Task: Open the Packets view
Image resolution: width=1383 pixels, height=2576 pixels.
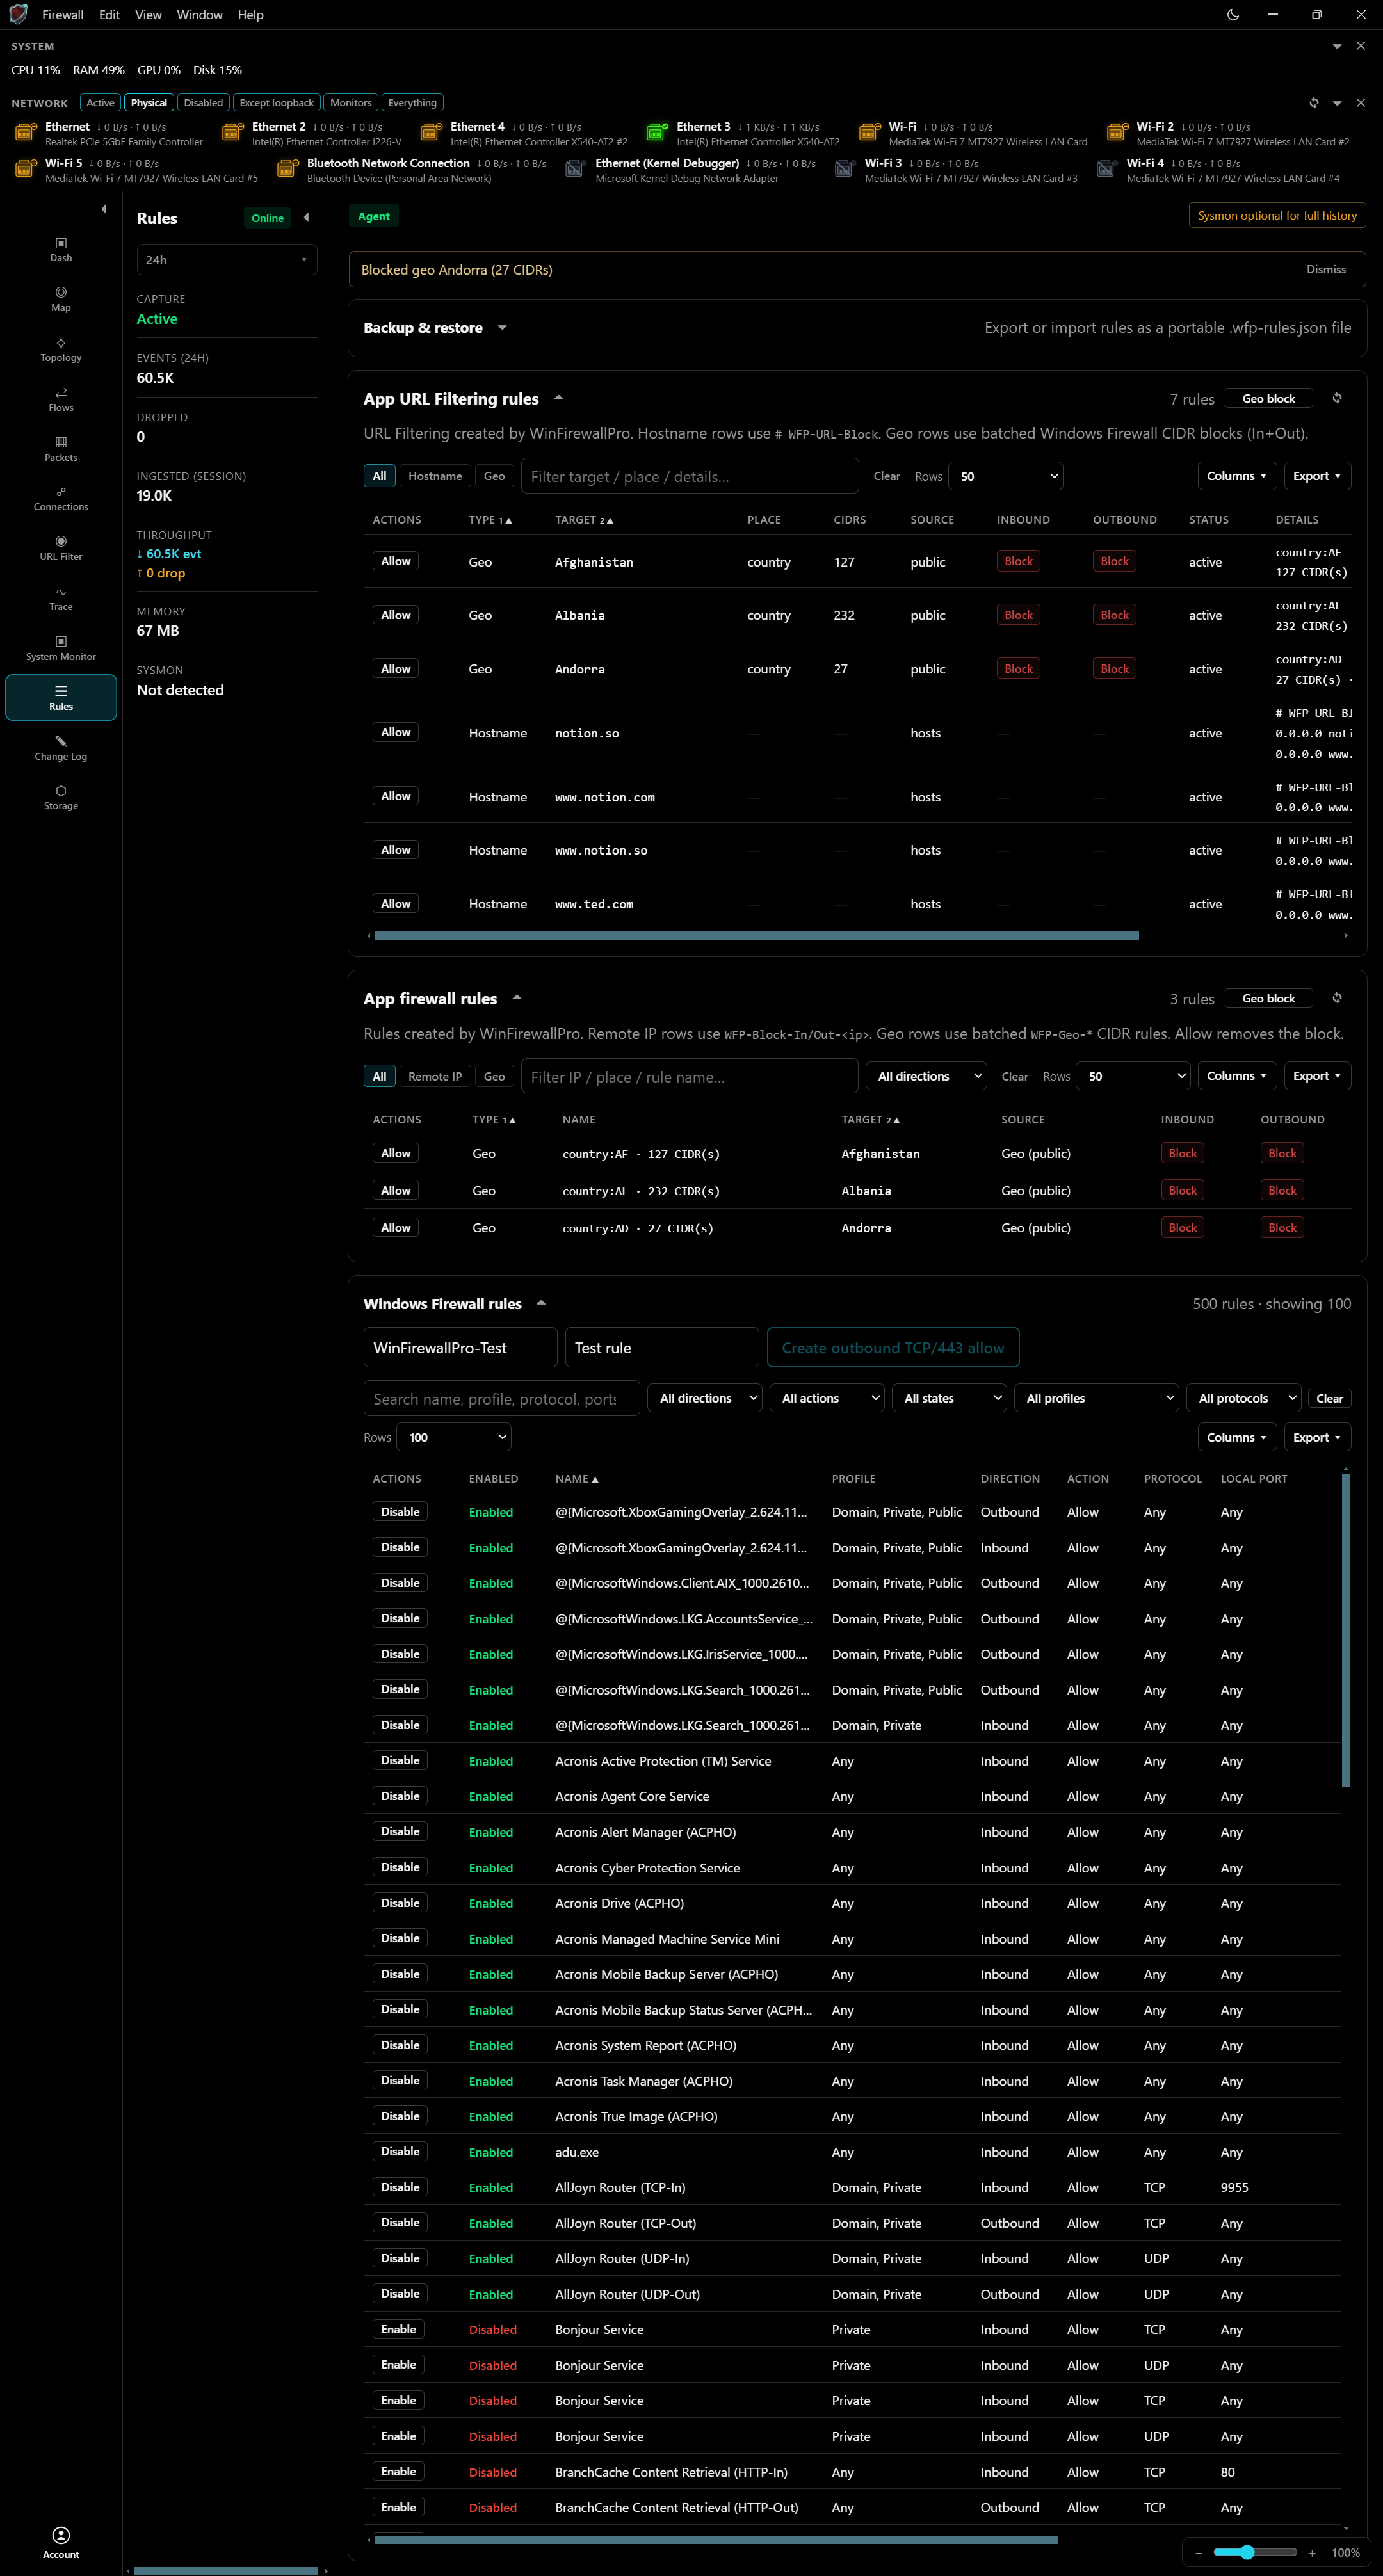Action: click(61, 449)
